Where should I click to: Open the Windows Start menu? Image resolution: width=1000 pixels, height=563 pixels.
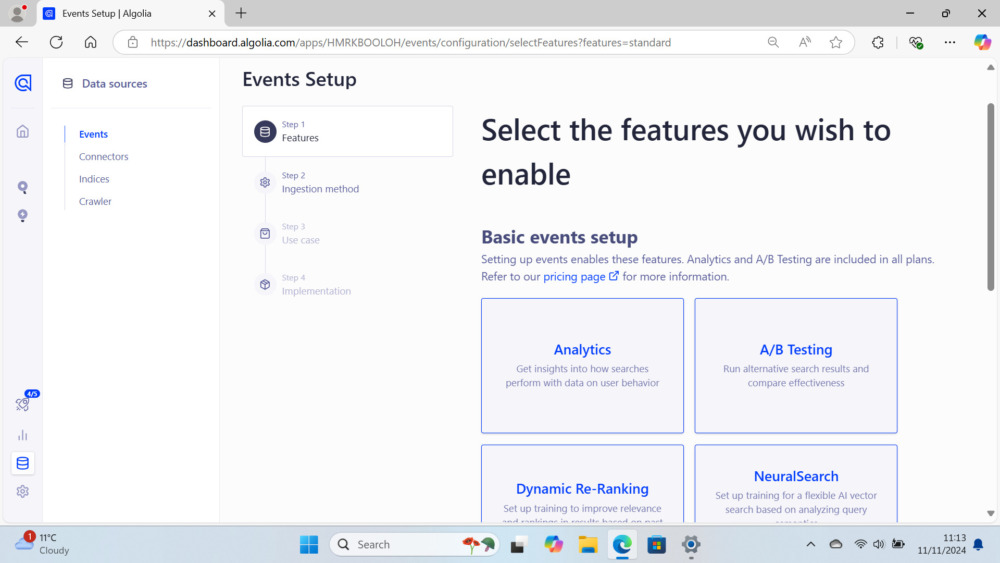coord(309,545)
